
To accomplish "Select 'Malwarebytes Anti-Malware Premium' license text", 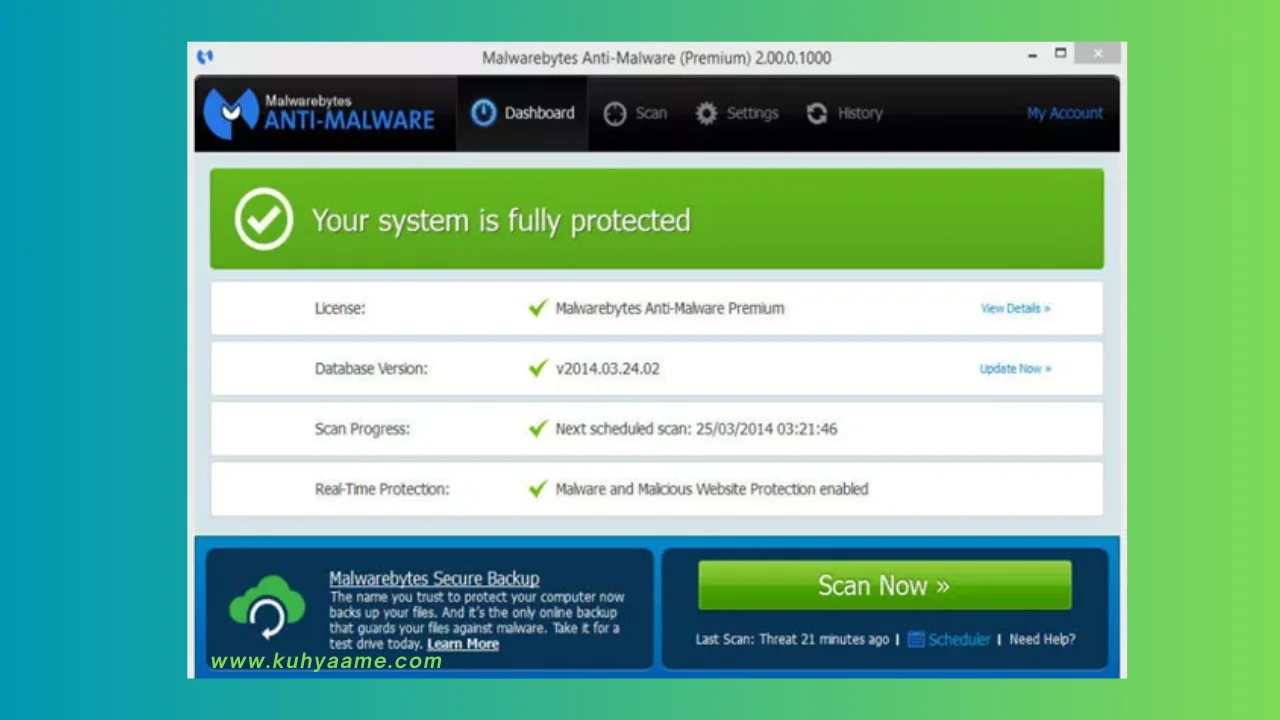I will pos(670,308).
